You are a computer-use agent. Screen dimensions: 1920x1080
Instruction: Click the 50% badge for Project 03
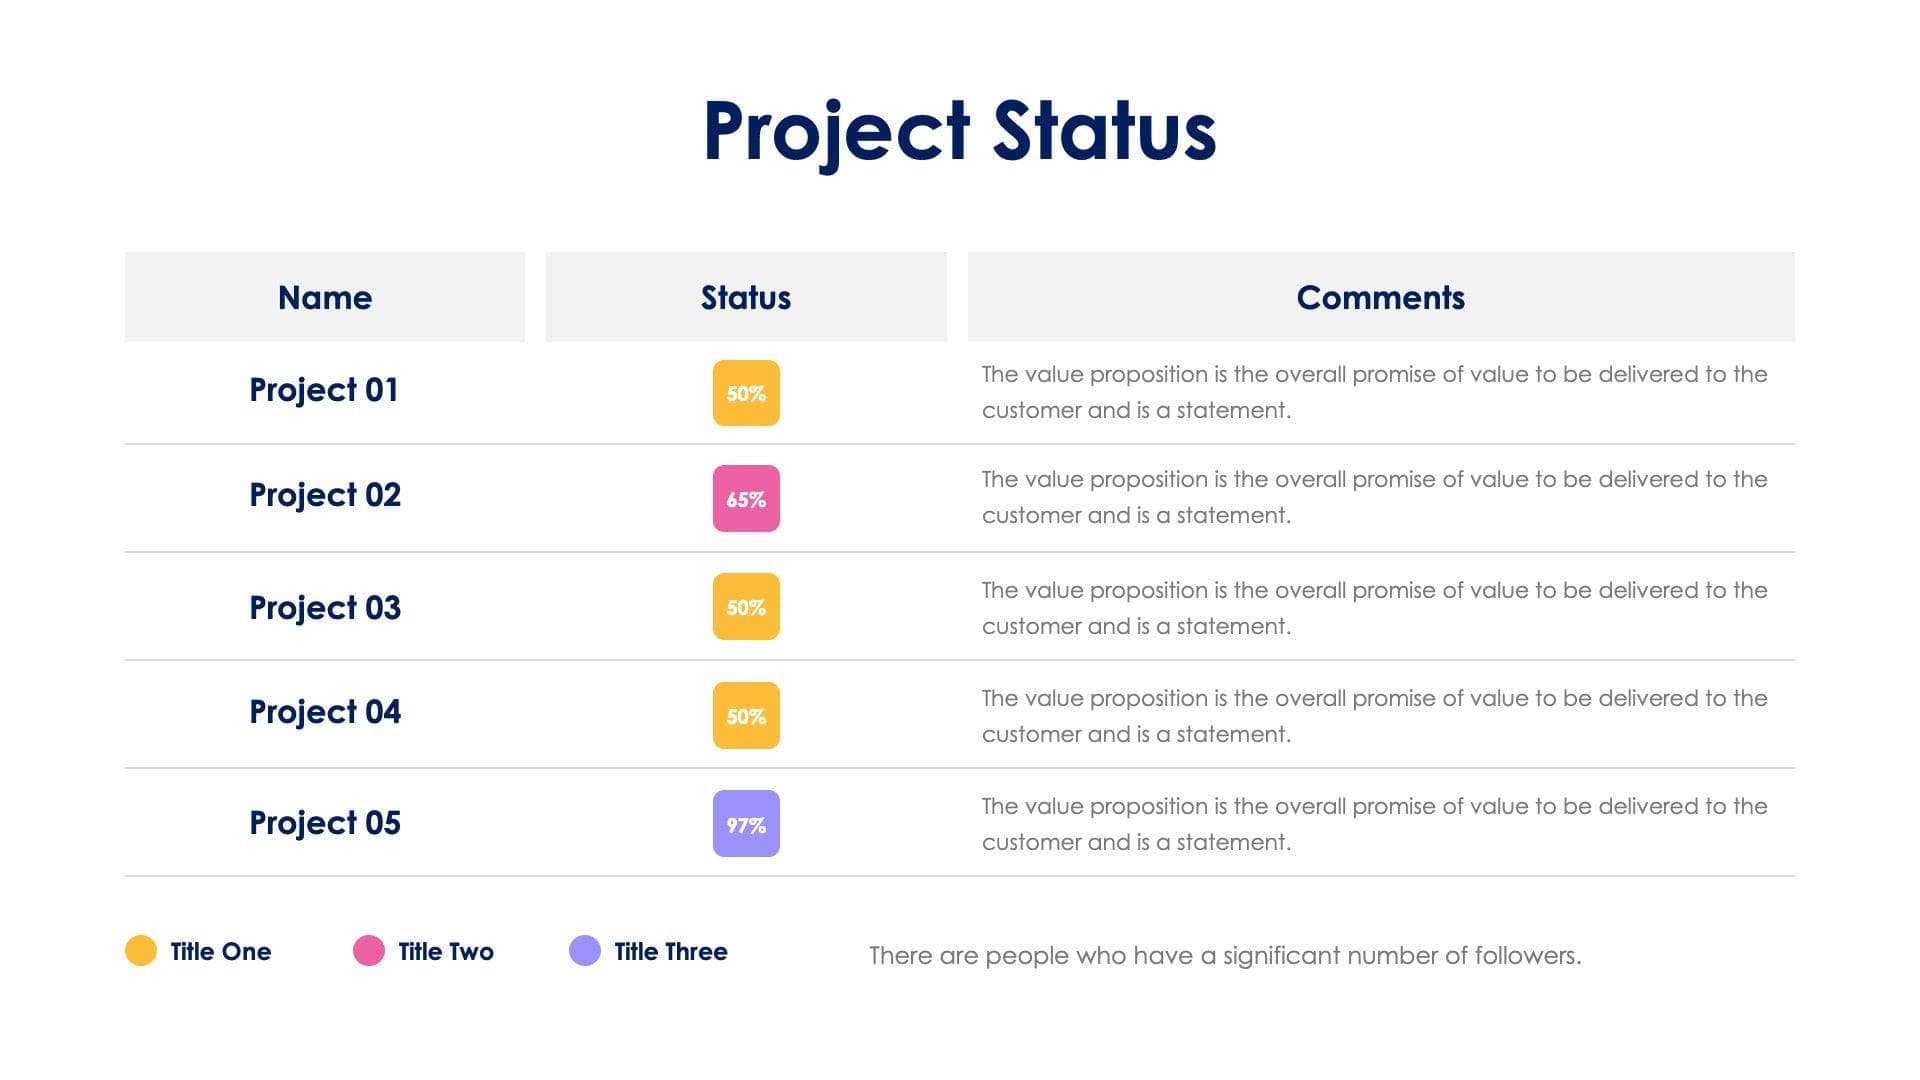(x=746, y=607)
